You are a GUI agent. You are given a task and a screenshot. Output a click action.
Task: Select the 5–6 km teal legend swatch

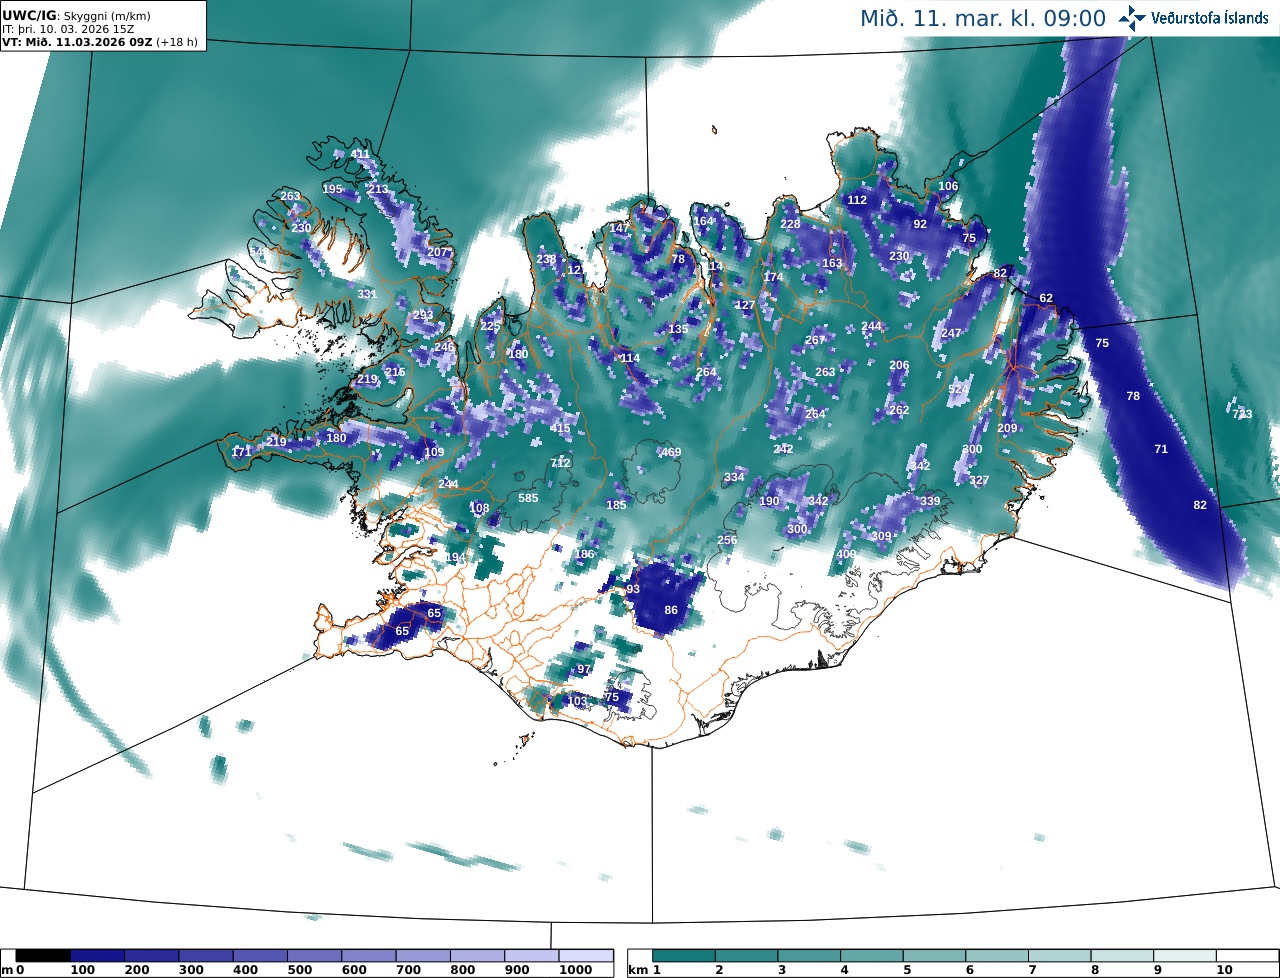click(x=935, y=956)
